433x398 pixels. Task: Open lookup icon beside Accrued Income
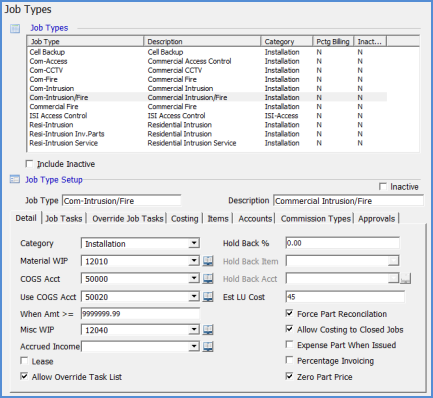coord(208,347)
